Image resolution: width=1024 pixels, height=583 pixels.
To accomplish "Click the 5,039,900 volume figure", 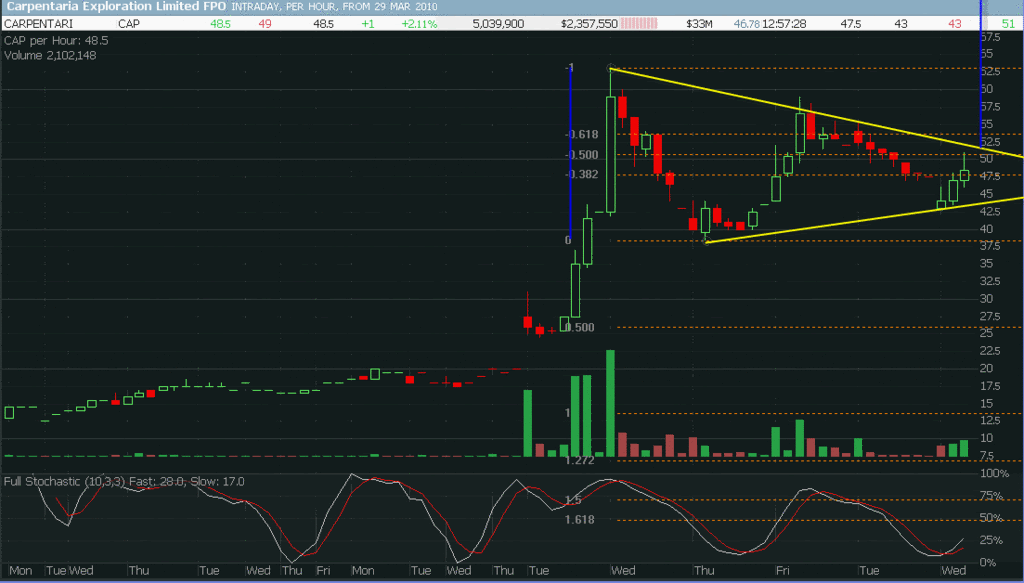I will [498, 24].
